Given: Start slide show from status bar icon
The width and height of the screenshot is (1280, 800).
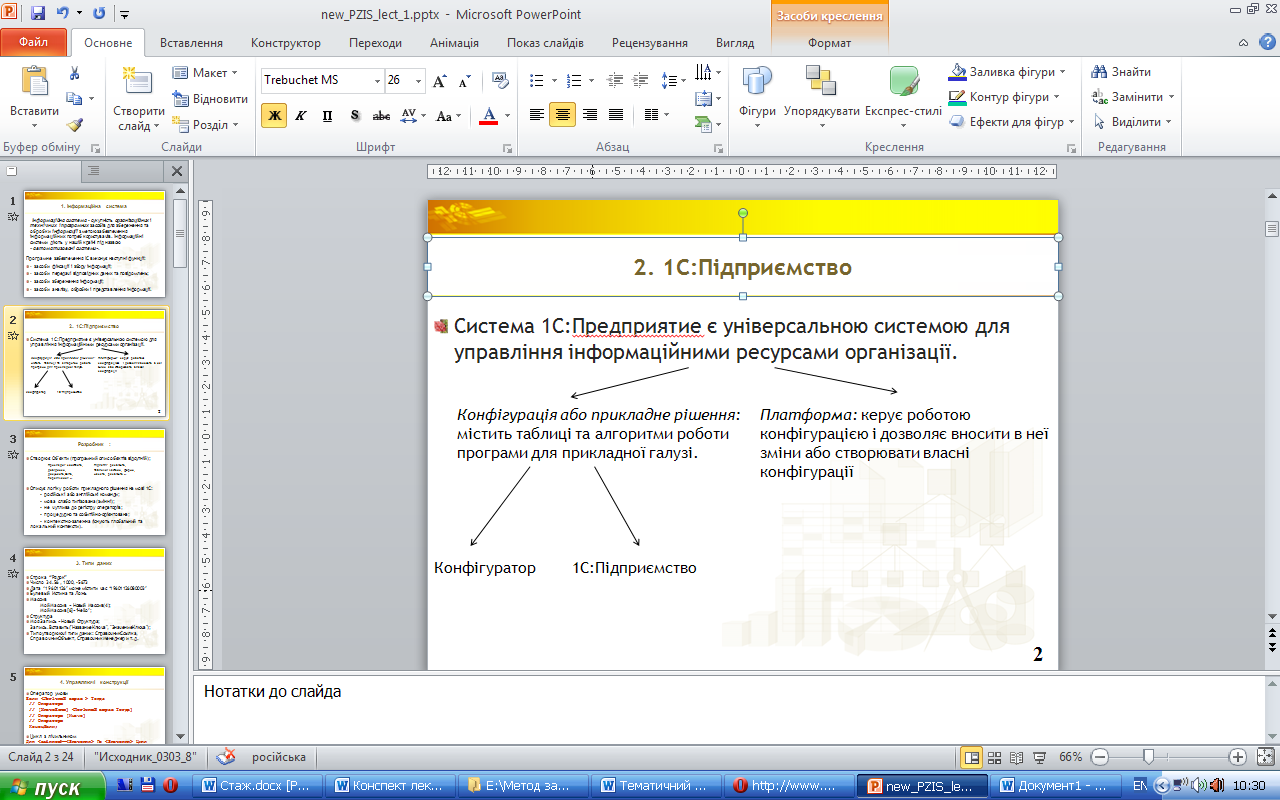Looking at the screenshot, I should [x=1040, y=757].
